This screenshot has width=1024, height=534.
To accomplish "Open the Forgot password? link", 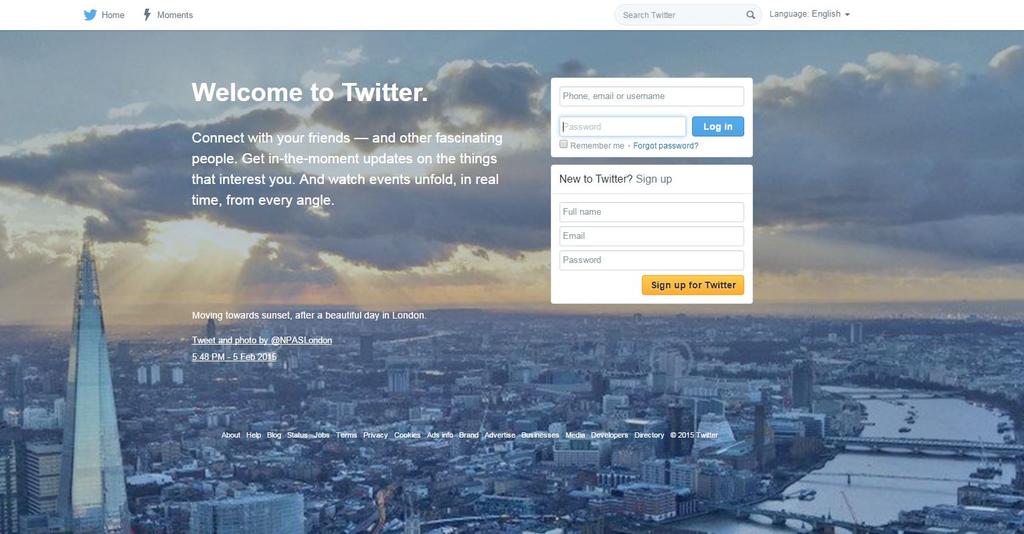I will (x=665, y=146).
